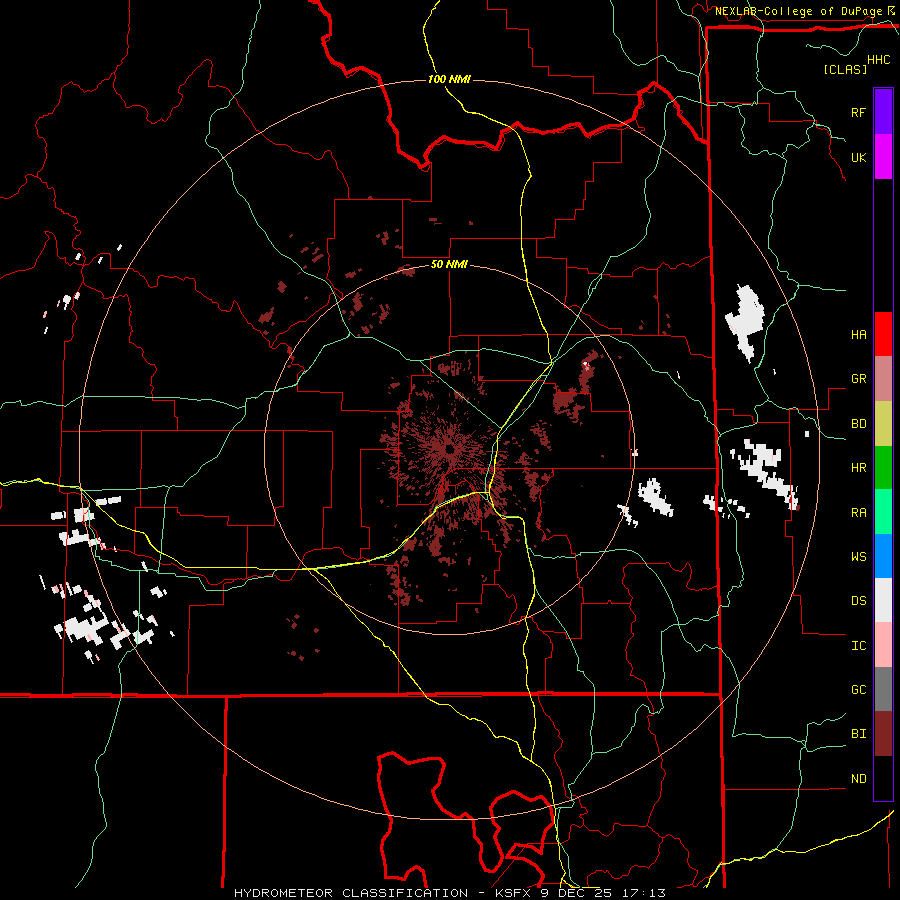Click the RF purple legend swatch
The height and width of the screenshot is (900, 900).
(x=883, y=112)
